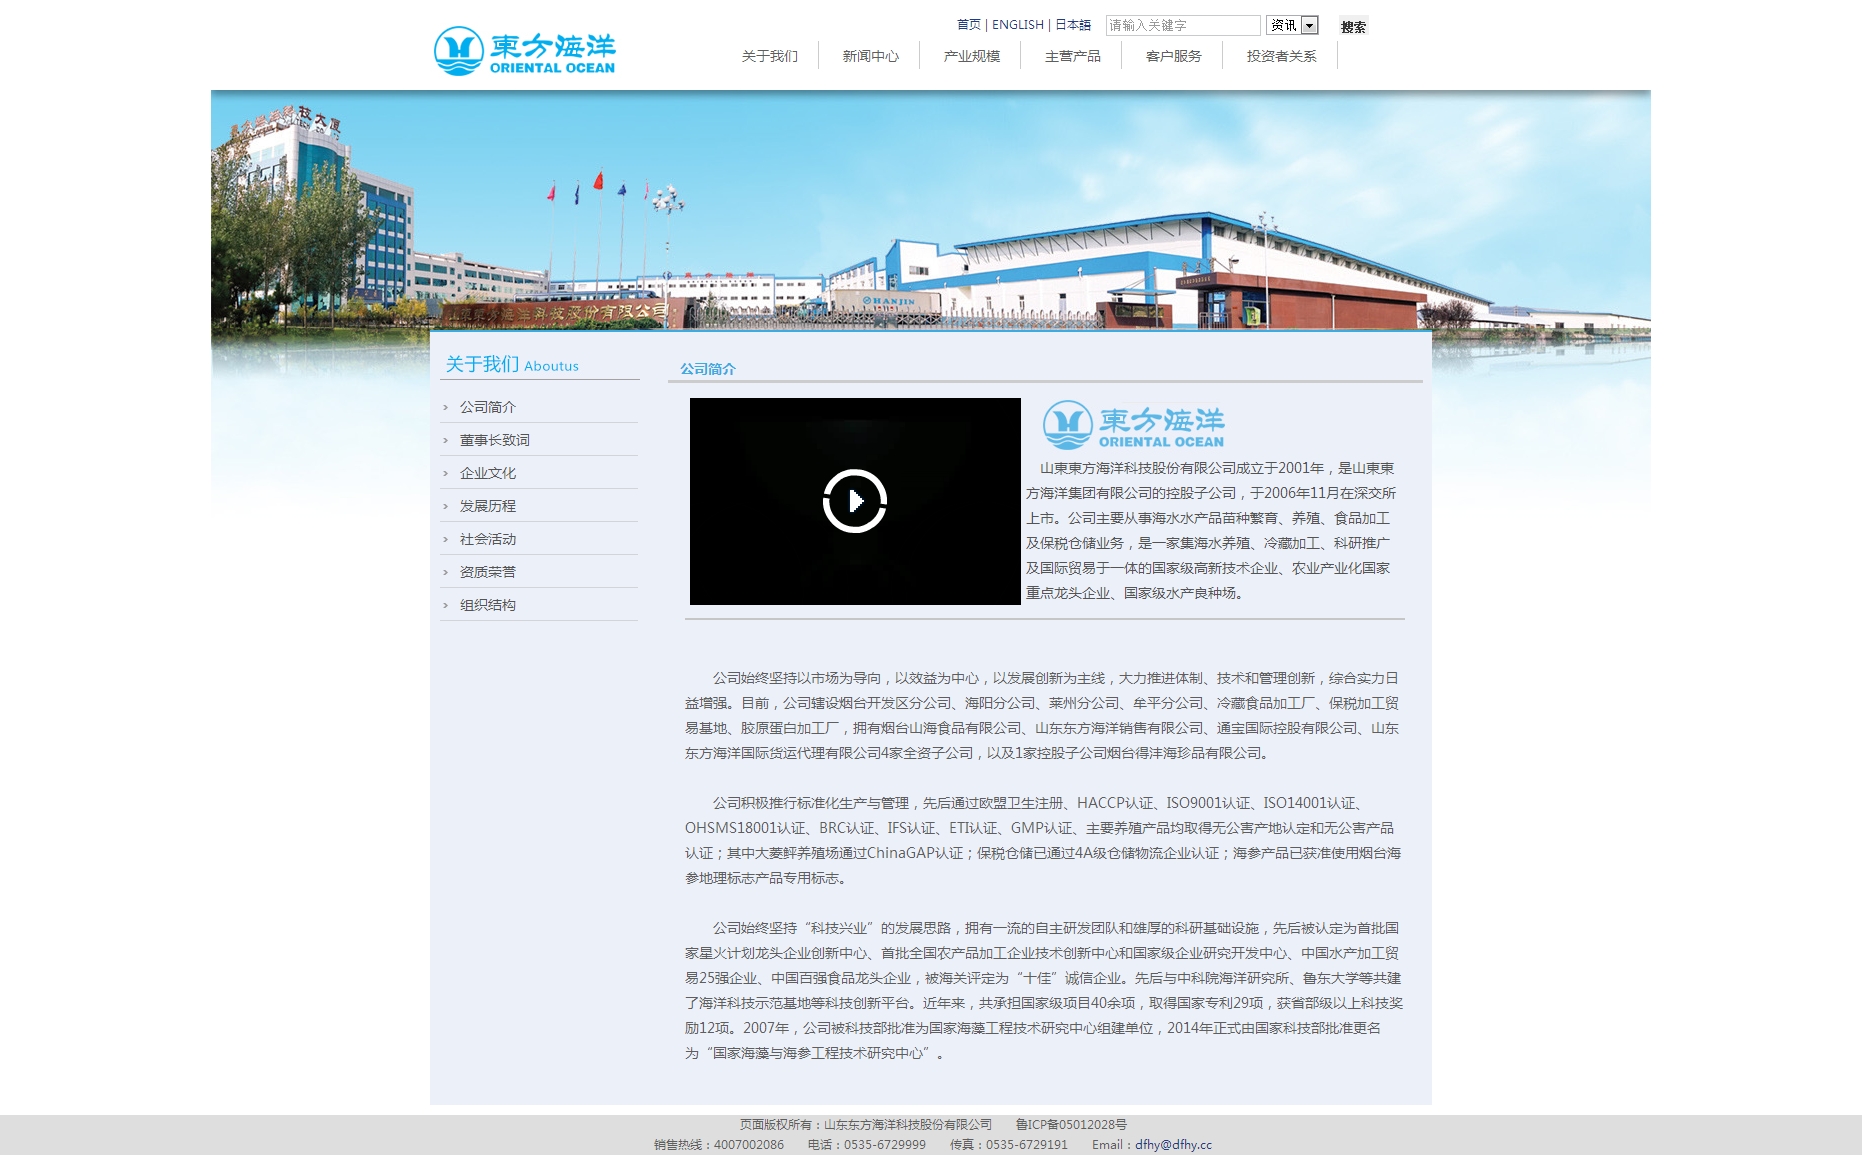The width and height of the screenshot is (1862, 1165).
Task: Switch site language to 日本語
Action: pos(1073,25)
